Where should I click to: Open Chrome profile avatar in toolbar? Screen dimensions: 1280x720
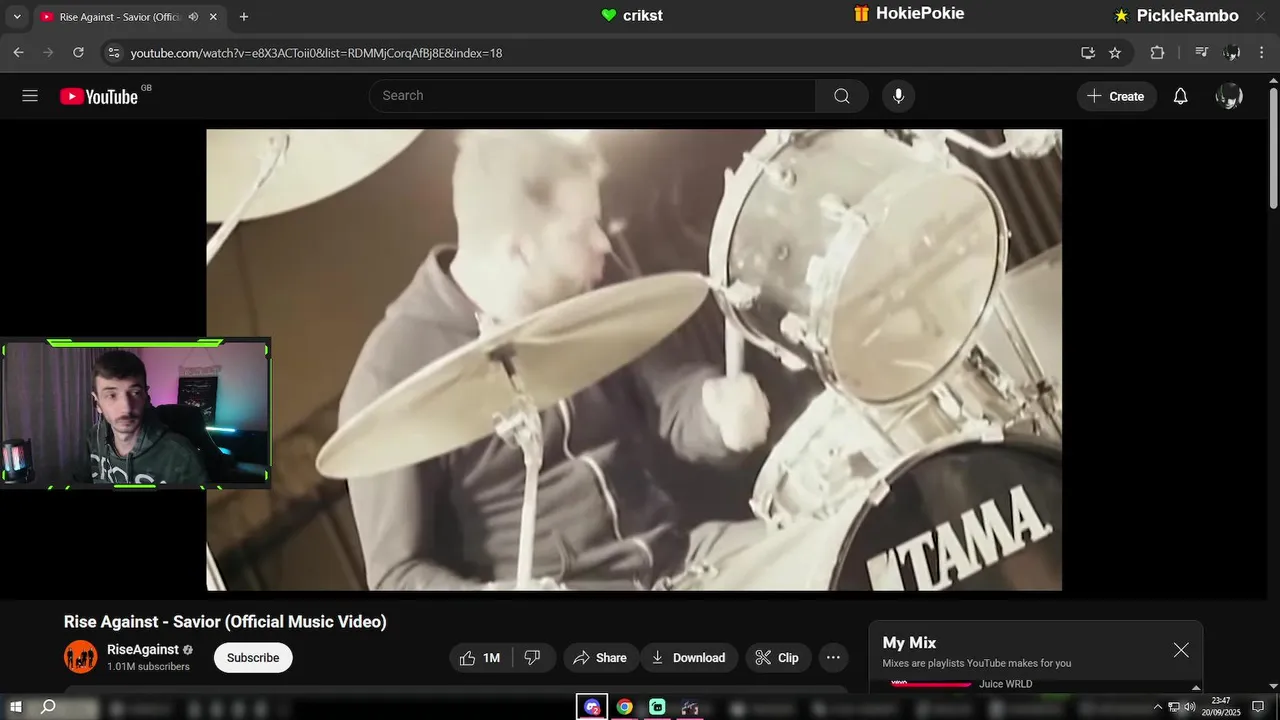pos(1232,52)
